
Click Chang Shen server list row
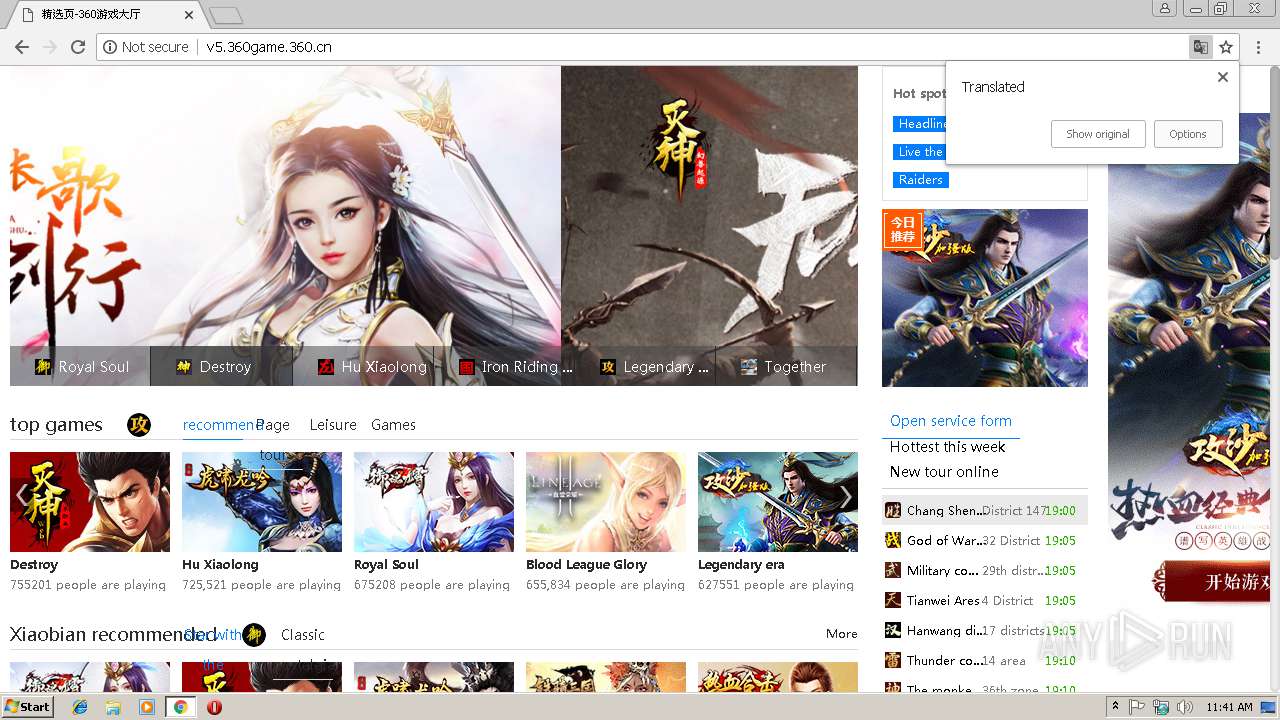pyautogui.click(x=984, y=510)
